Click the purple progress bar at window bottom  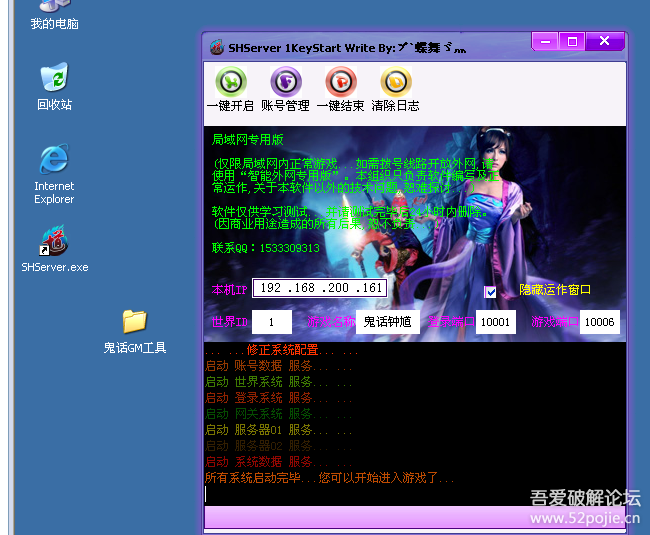pyautogui.click(x=415, y=517)
